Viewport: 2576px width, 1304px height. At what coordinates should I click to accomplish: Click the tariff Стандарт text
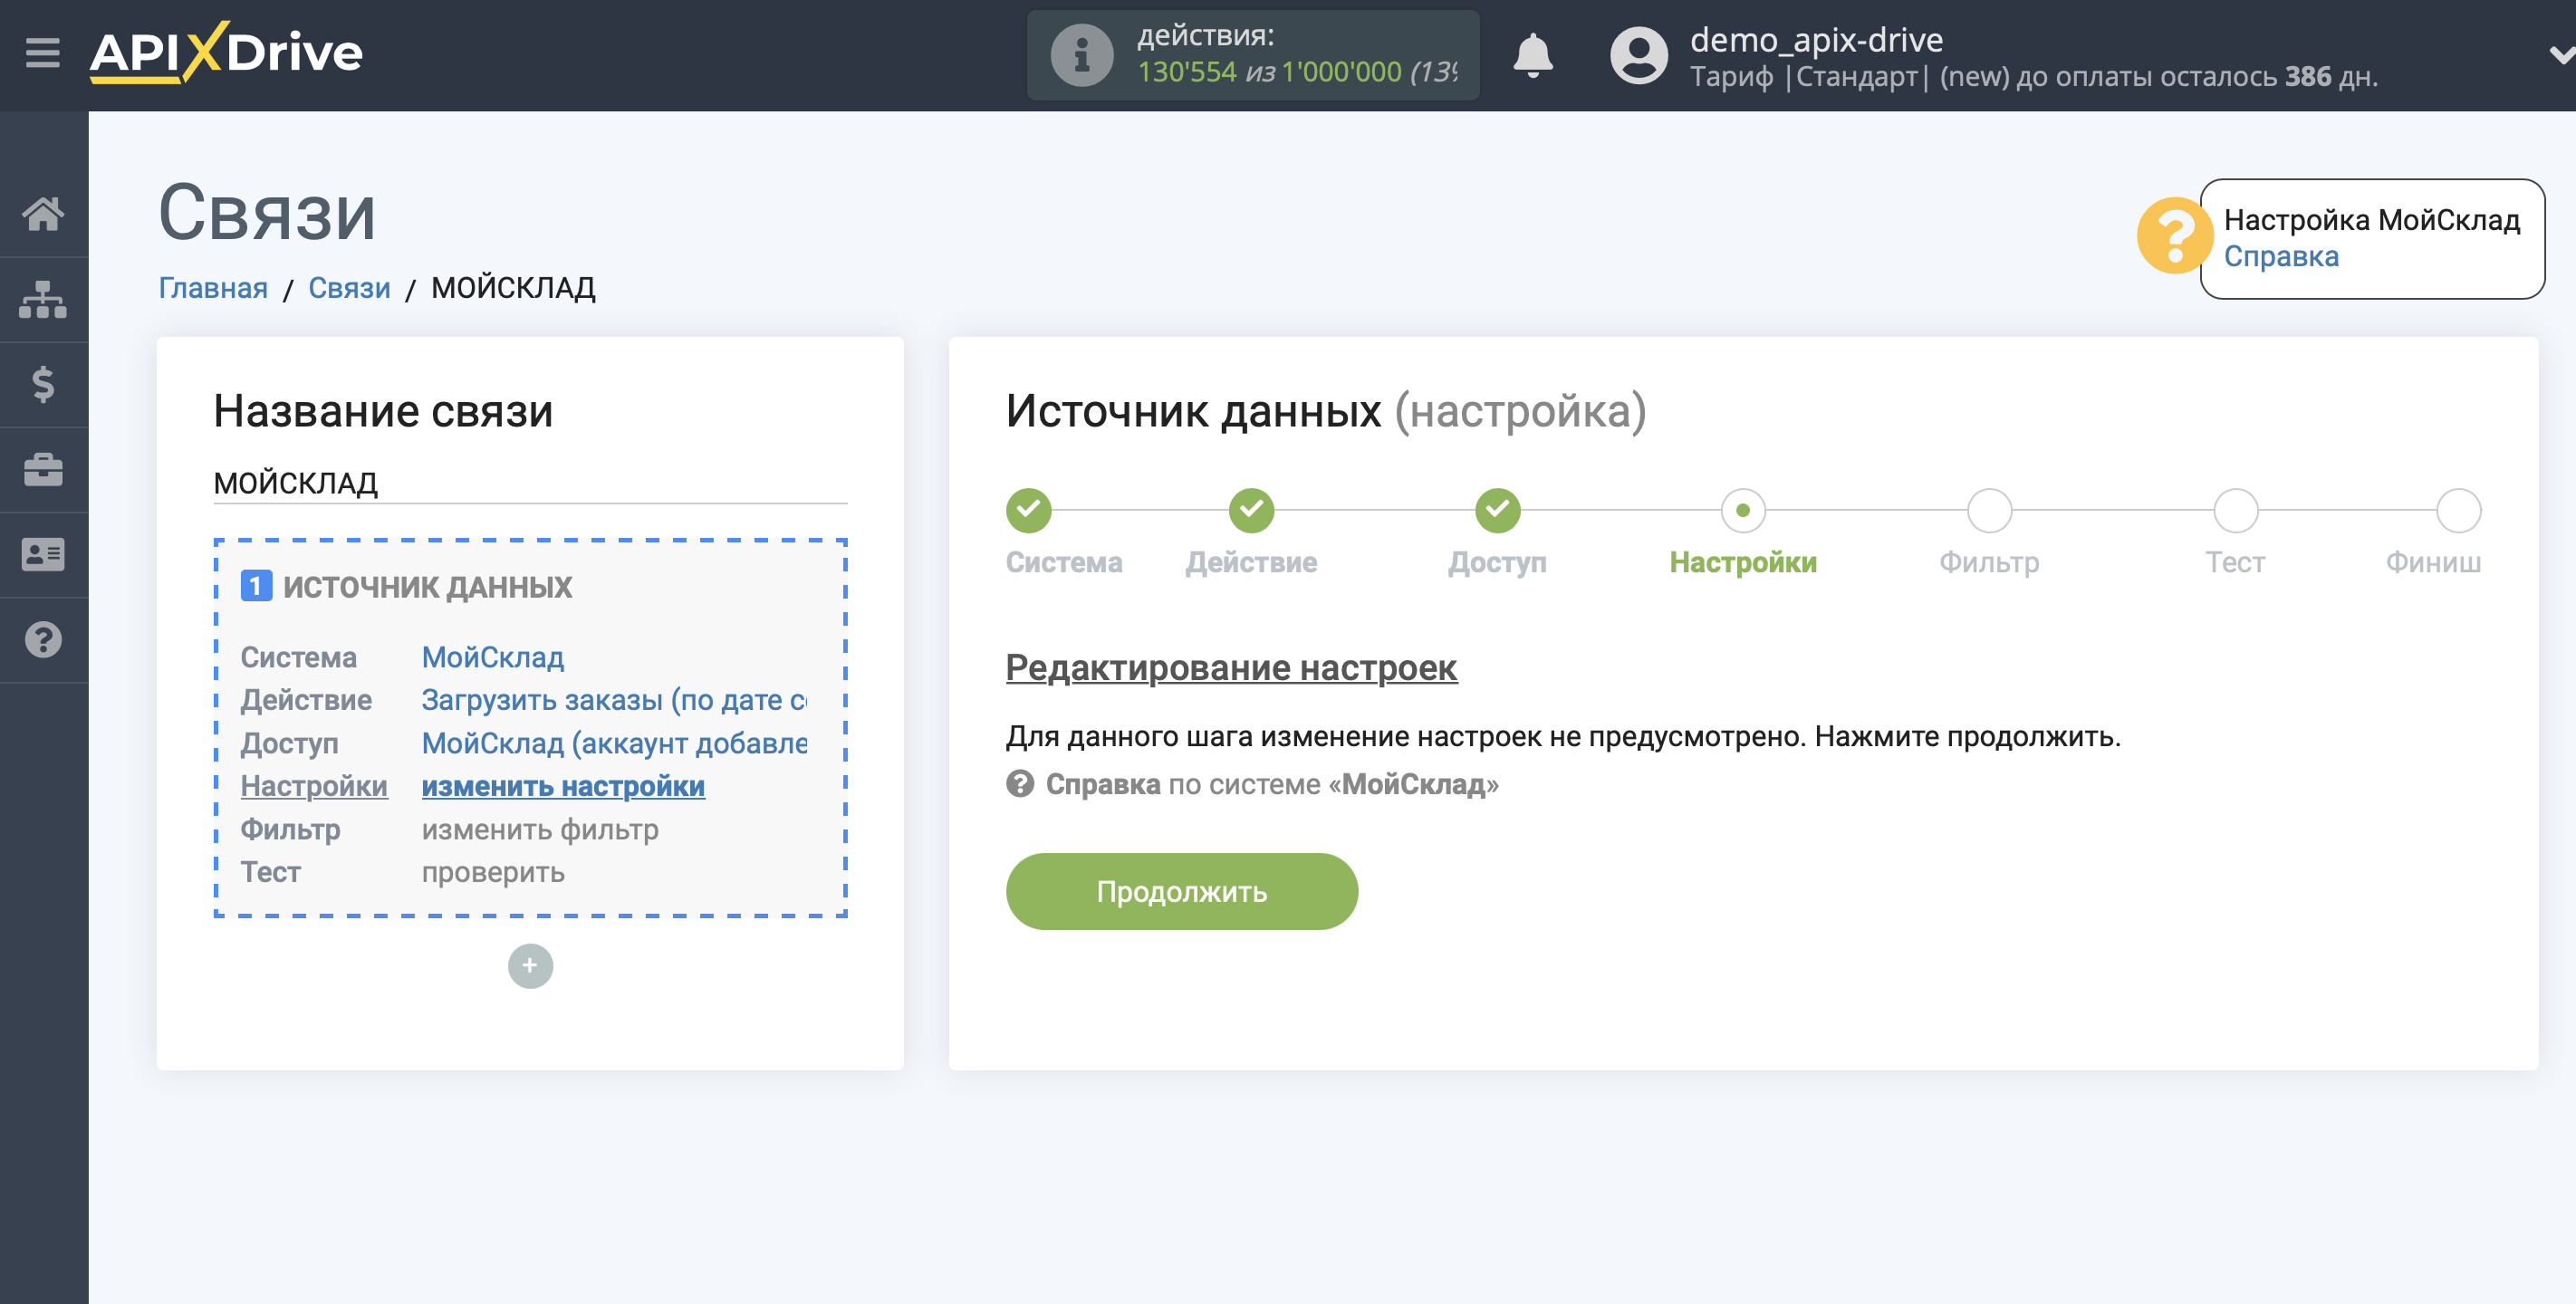tap(1857, 77)
